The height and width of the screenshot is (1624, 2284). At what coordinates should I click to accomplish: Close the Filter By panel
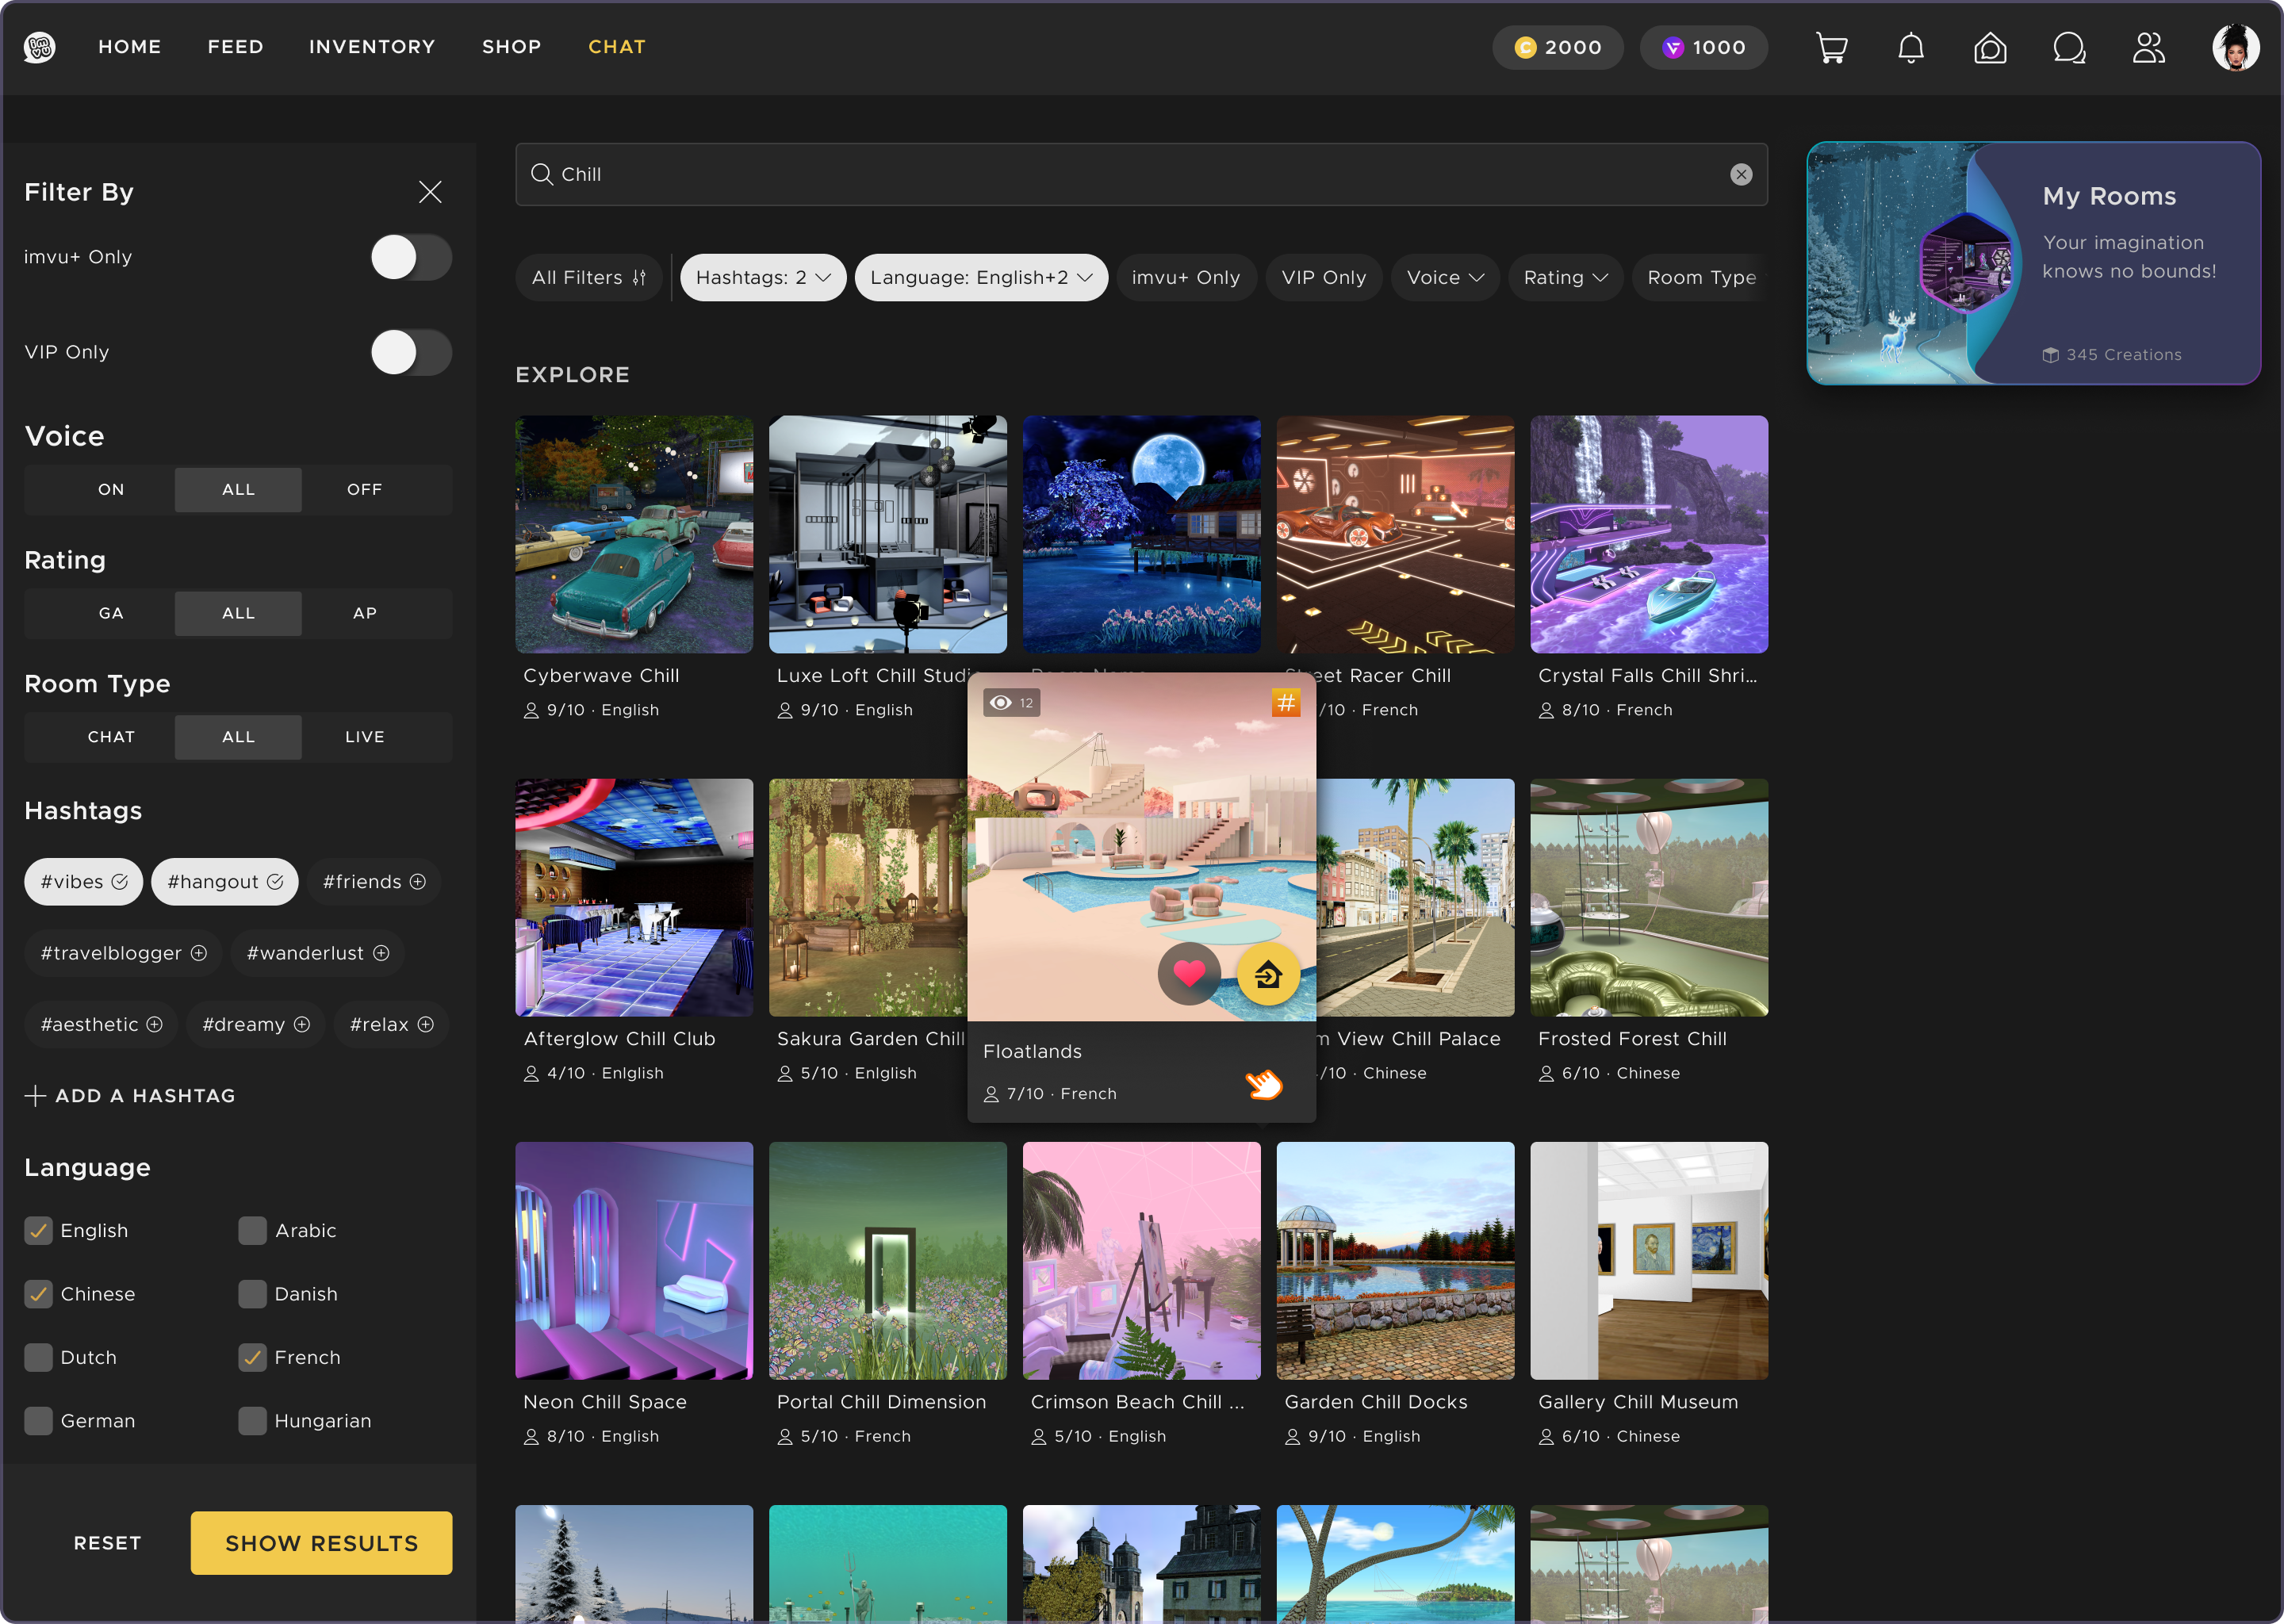tap(430, 192)
